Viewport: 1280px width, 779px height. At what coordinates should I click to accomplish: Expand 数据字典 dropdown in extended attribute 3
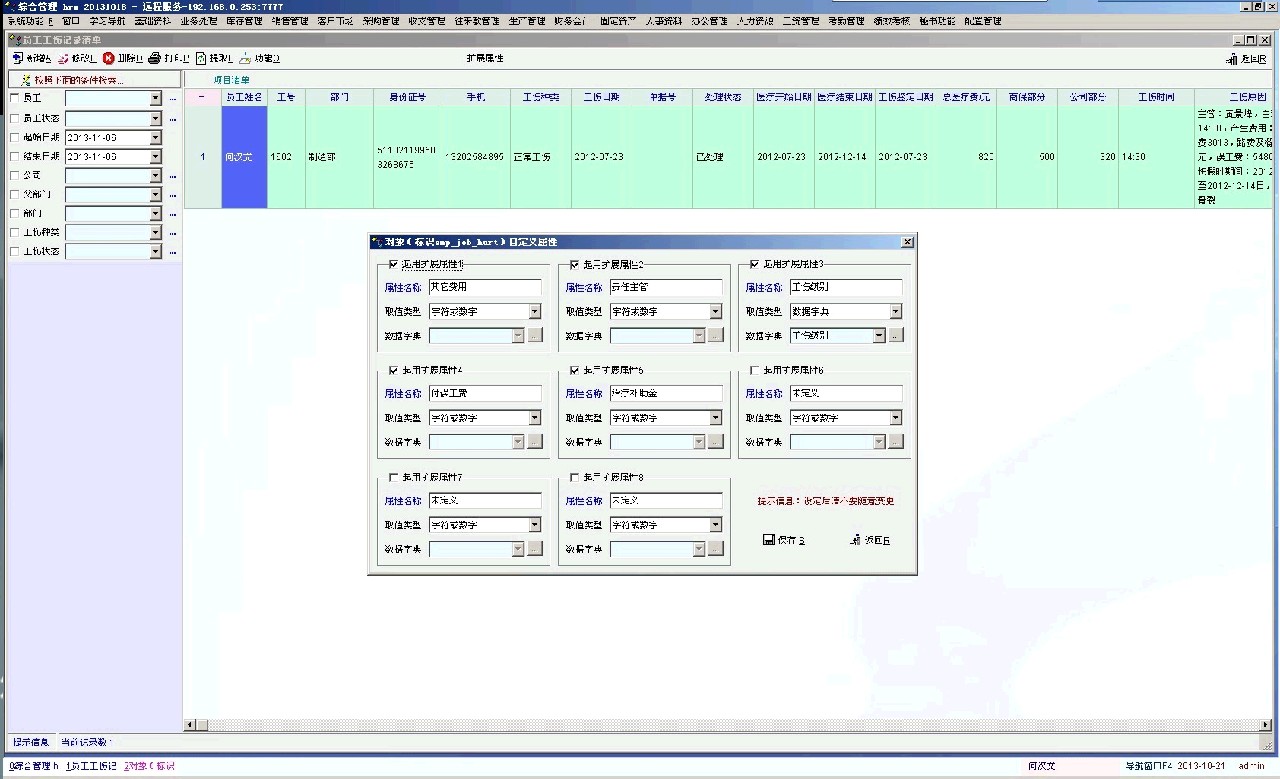pos(879,336)
